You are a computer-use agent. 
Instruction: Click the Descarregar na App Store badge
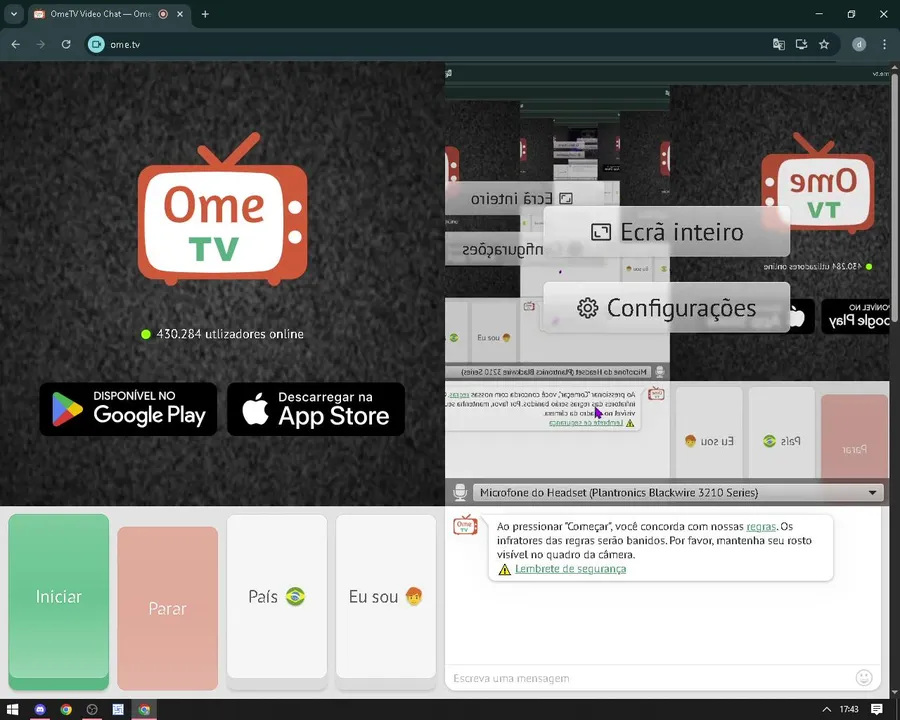[316, 409]
